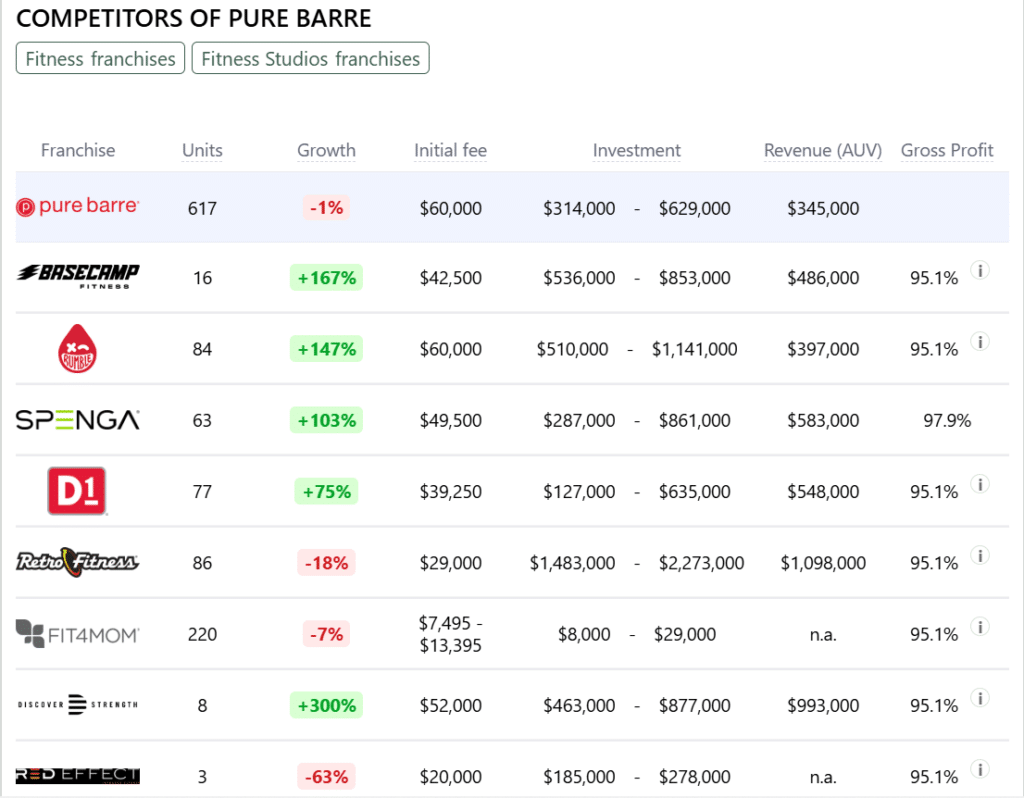Select the $629,000 investment upper value

tap(694, 208)
